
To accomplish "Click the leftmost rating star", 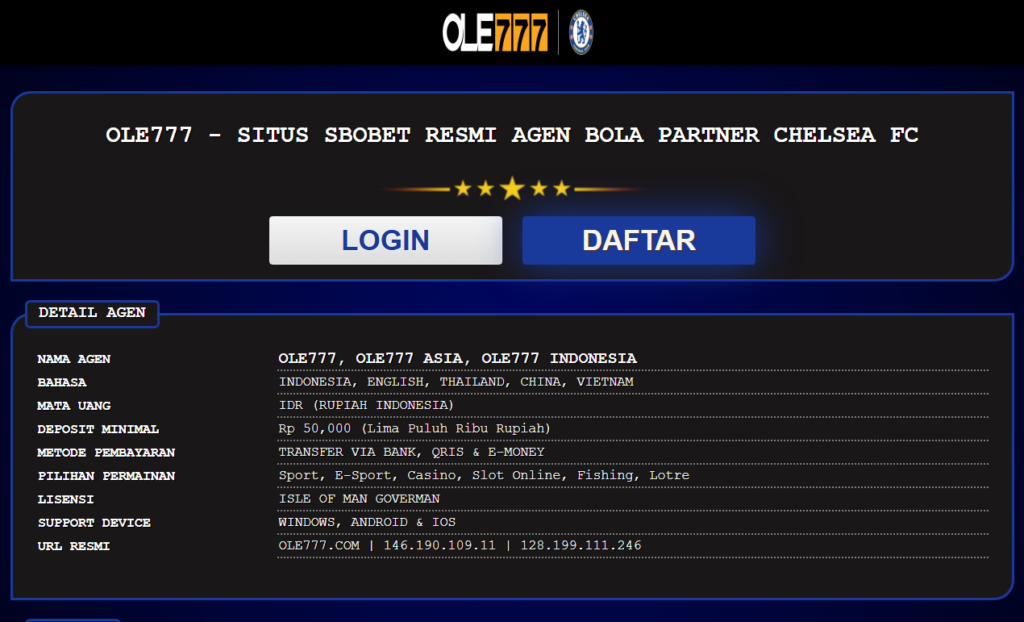I will pyautogui.click(x=462, y=187).
